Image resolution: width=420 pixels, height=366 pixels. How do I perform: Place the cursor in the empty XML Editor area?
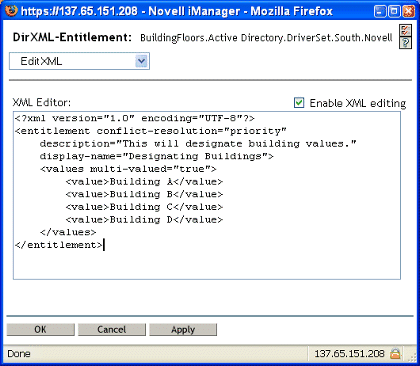(207, 264)
